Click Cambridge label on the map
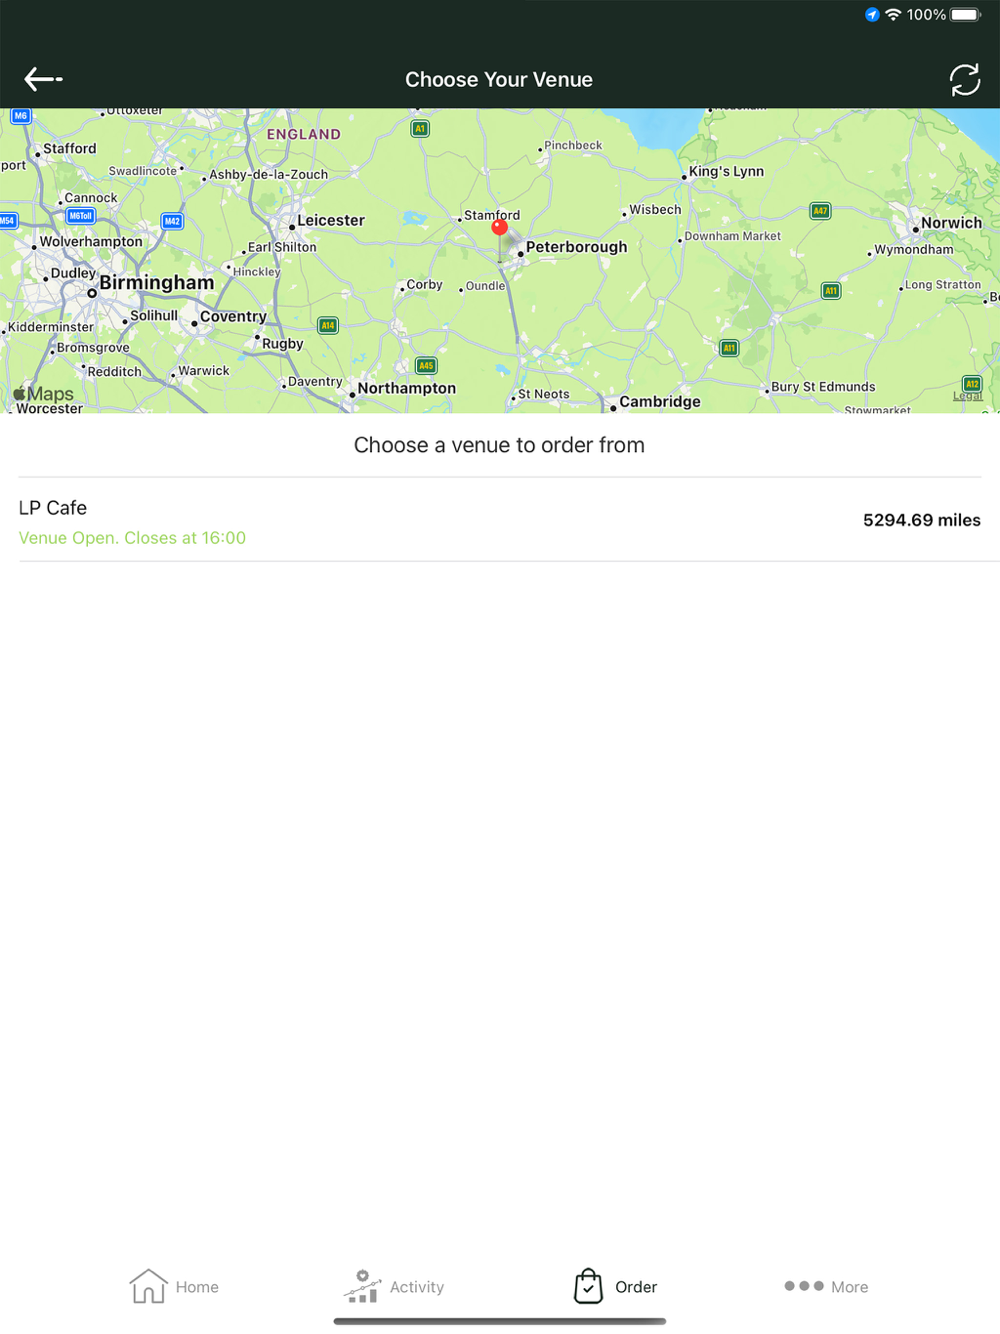The height and width of the screenshot is (1334, 1000). [x=660, y=402]
